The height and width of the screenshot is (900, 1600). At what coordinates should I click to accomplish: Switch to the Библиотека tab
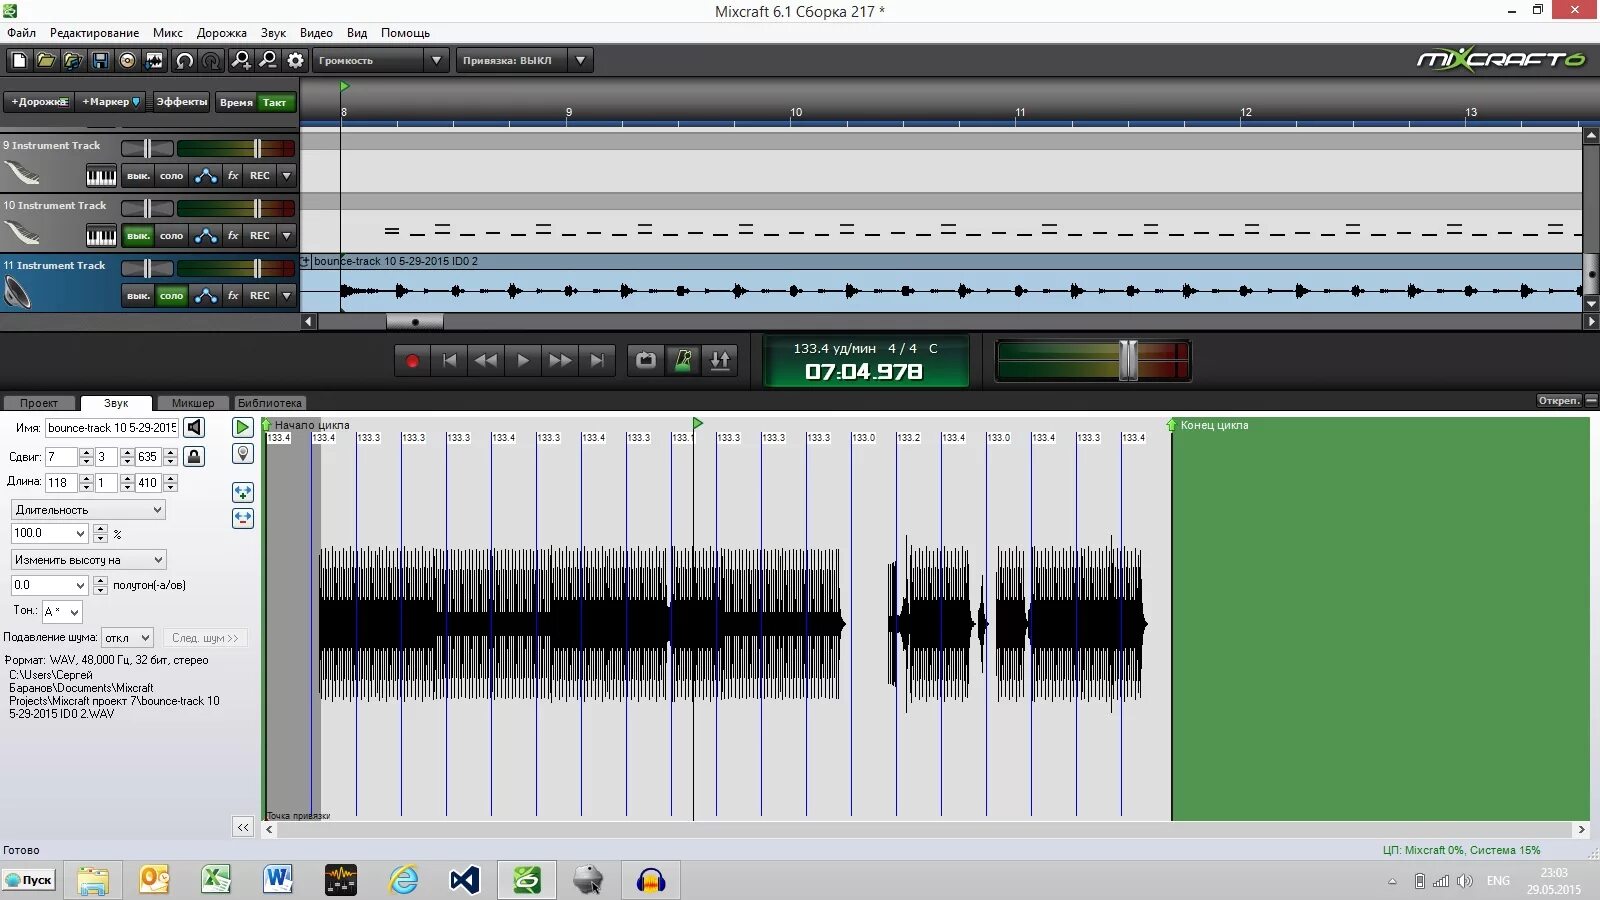click(x=270, y=403)
